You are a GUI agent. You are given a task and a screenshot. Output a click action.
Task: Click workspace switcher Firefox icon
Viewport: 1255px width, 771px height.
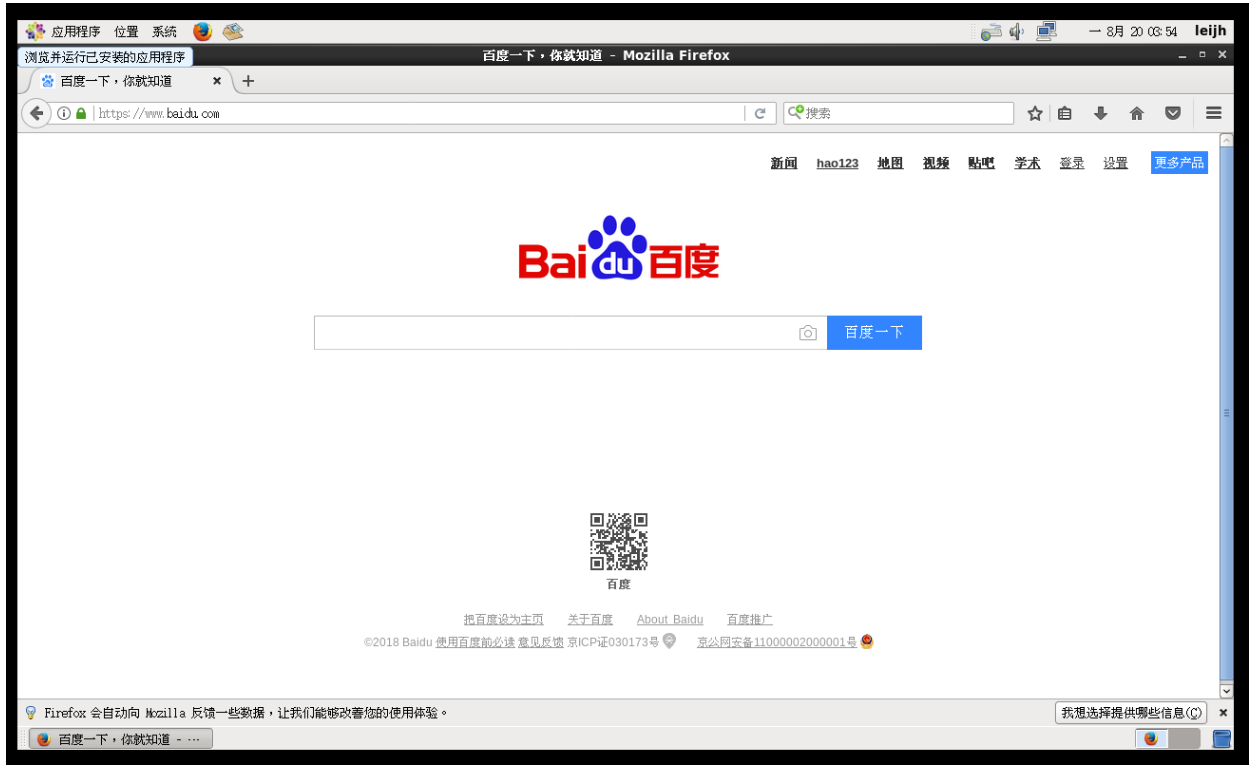(1151, 739)
